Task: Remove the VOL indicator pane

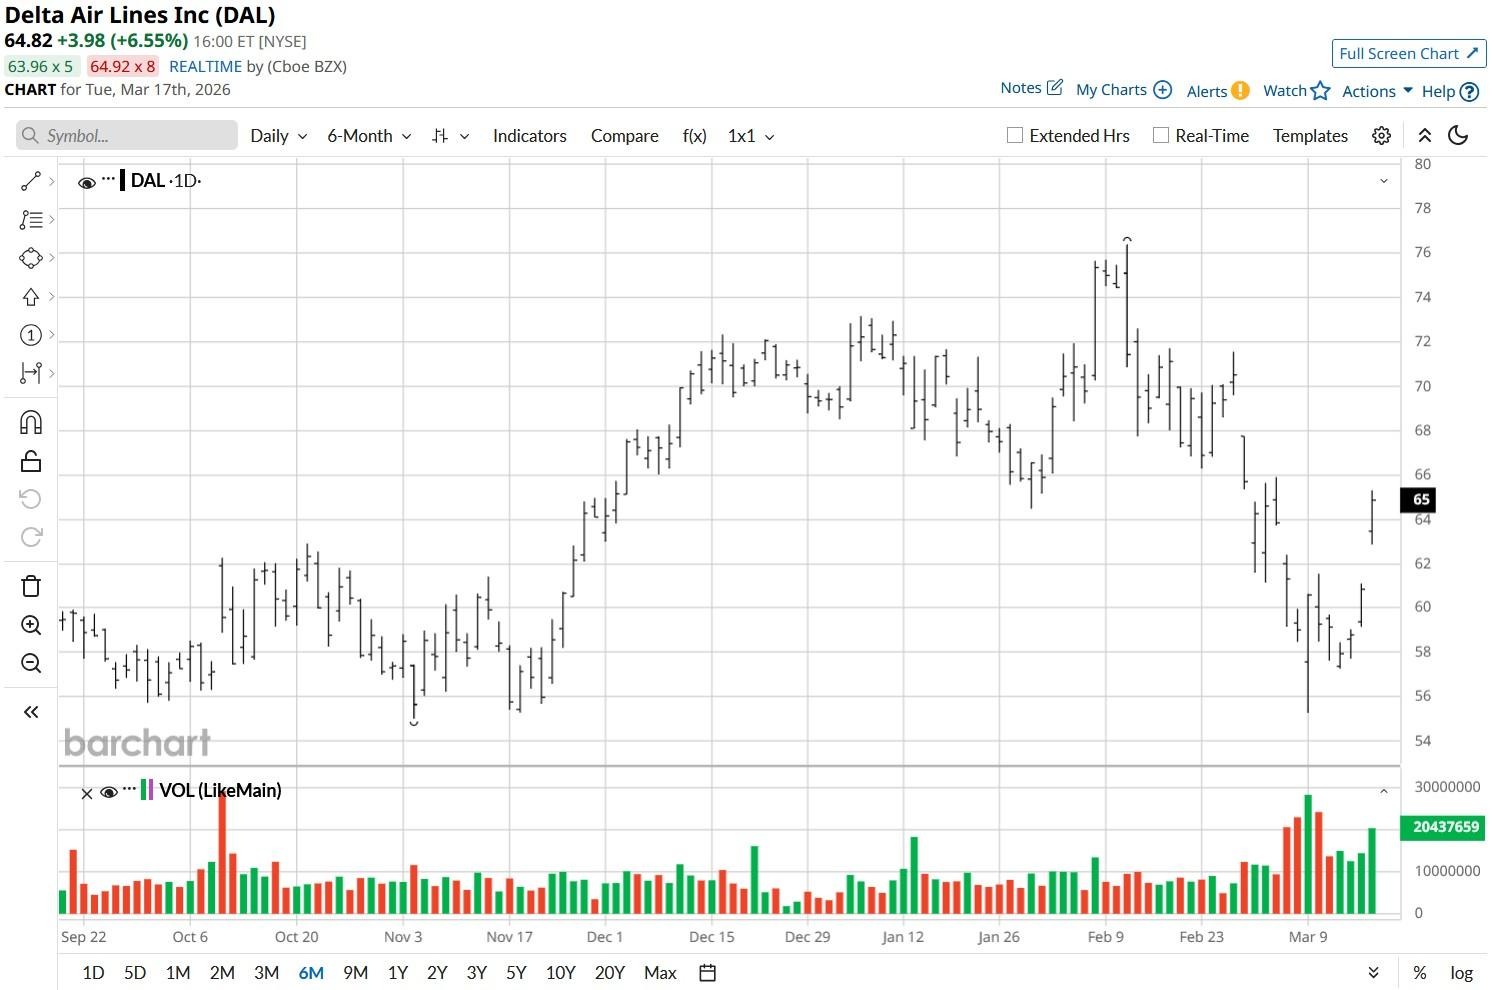Action: (87, 793)
